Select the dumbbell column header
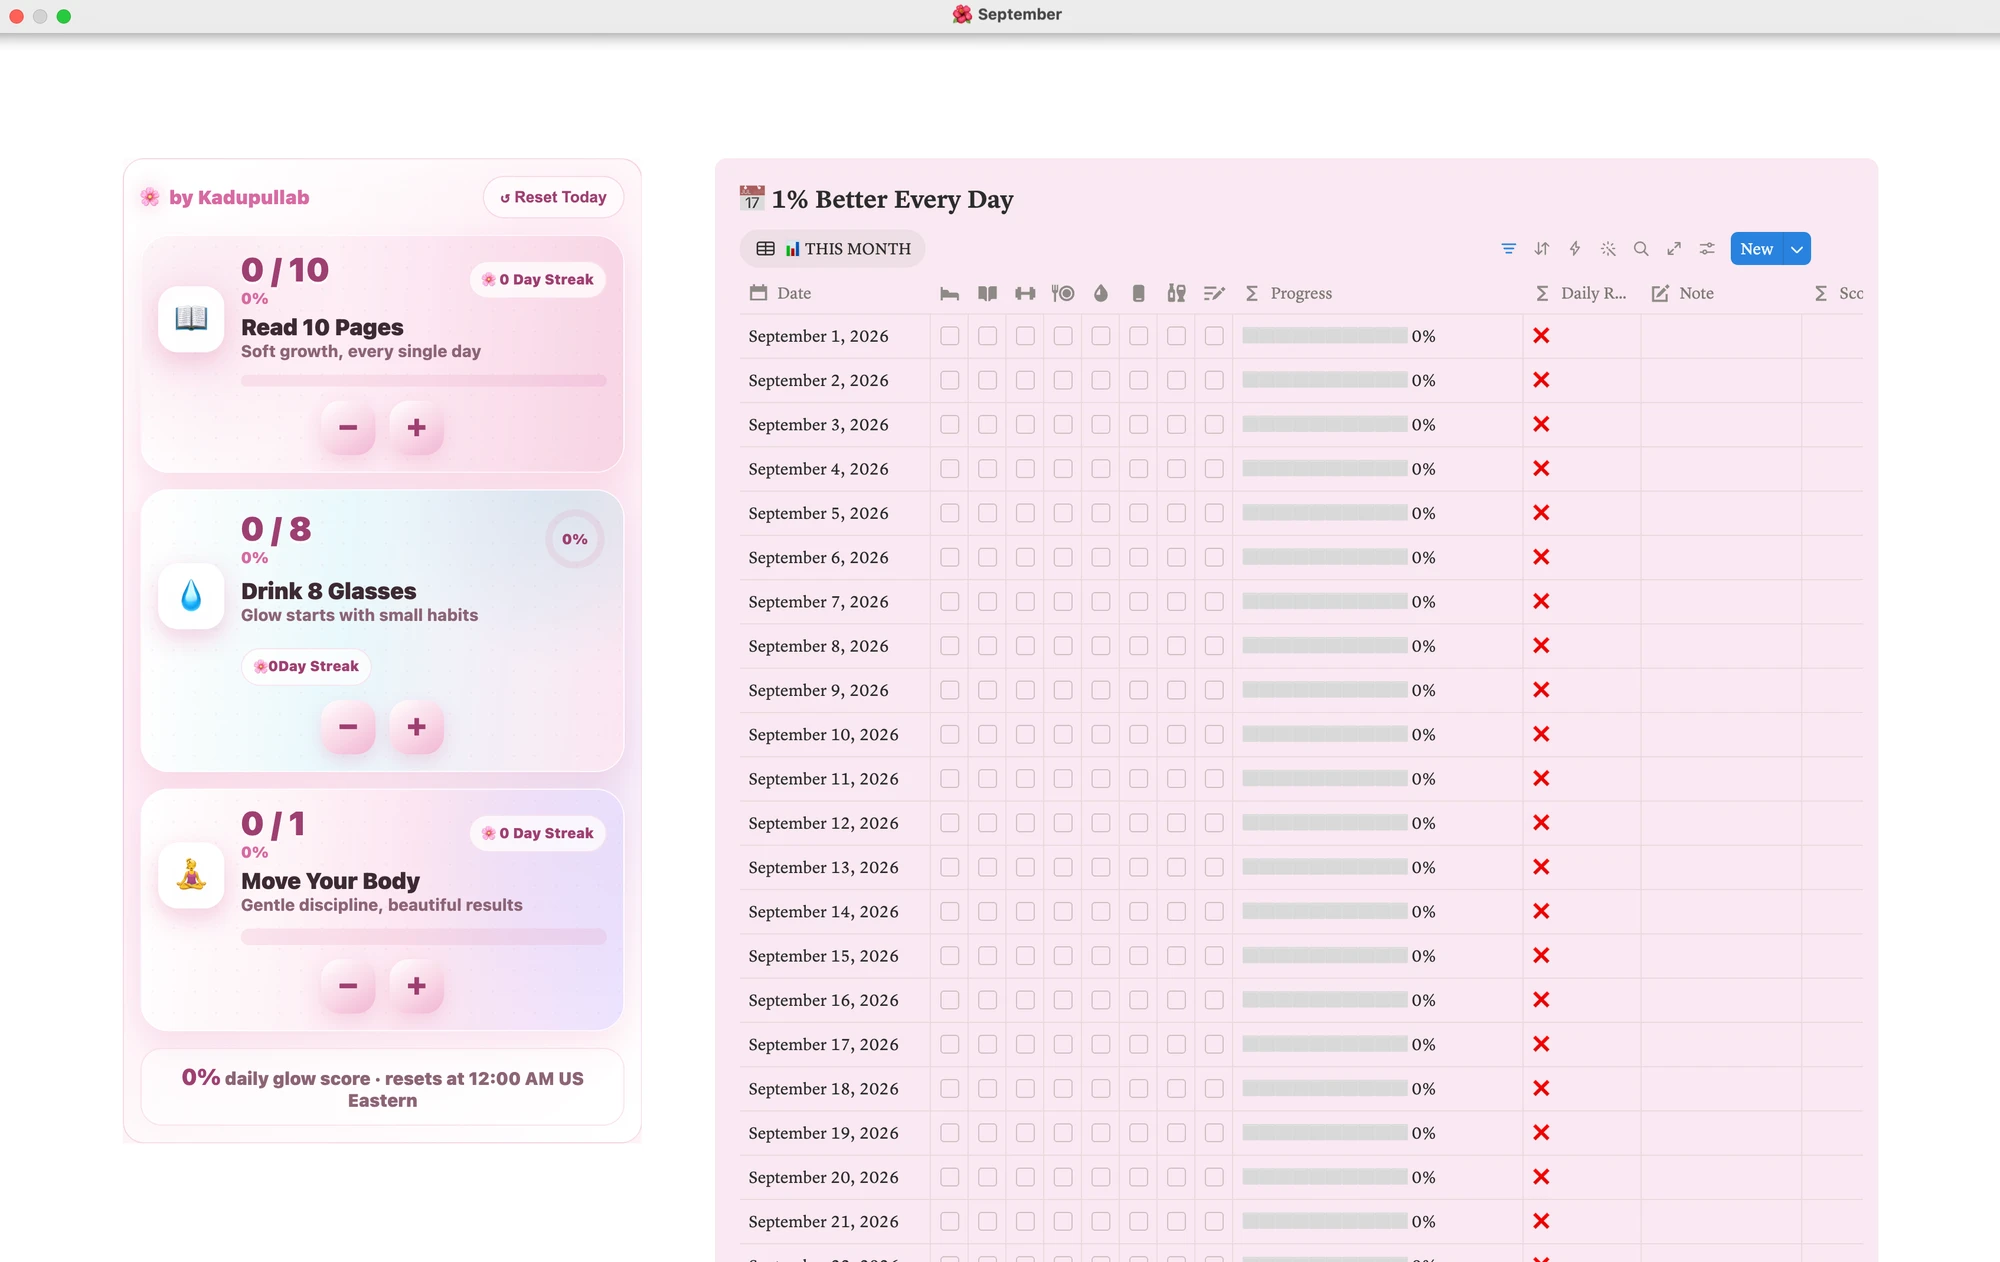This screenshot has height=1262, width=2000. pos(1025,293)
